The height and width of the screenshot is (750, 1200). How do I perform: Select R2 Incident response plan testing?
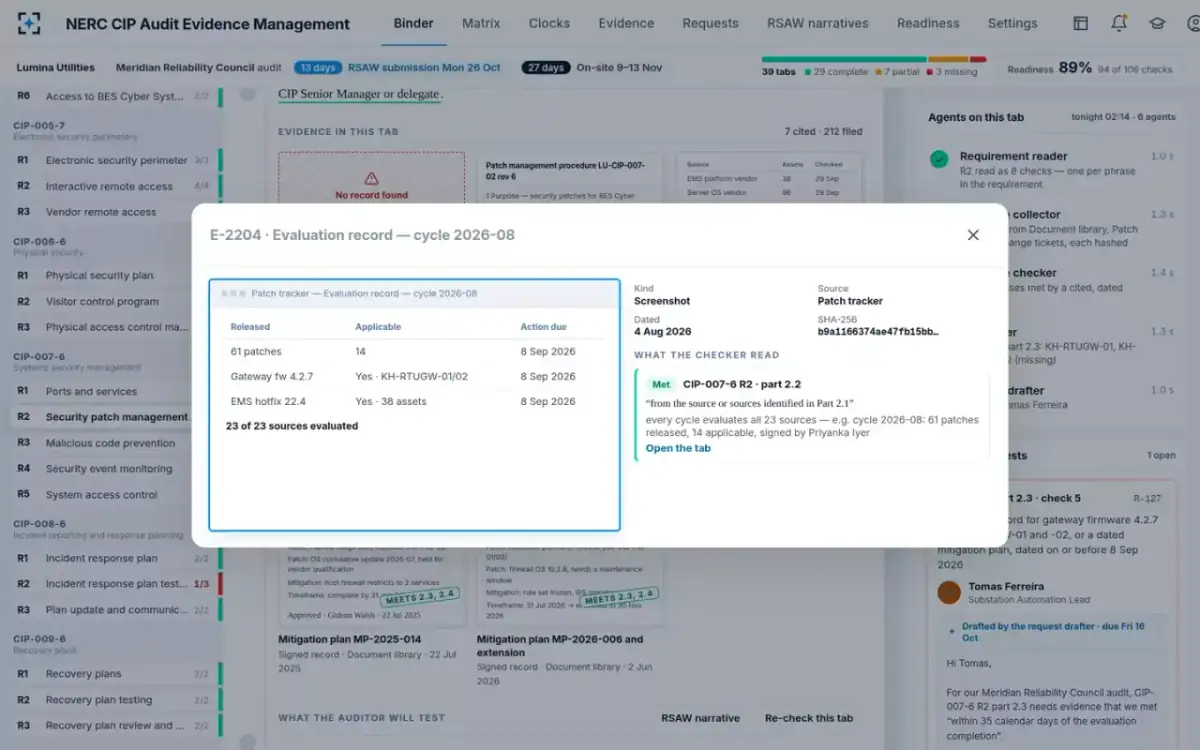[114, 584]
